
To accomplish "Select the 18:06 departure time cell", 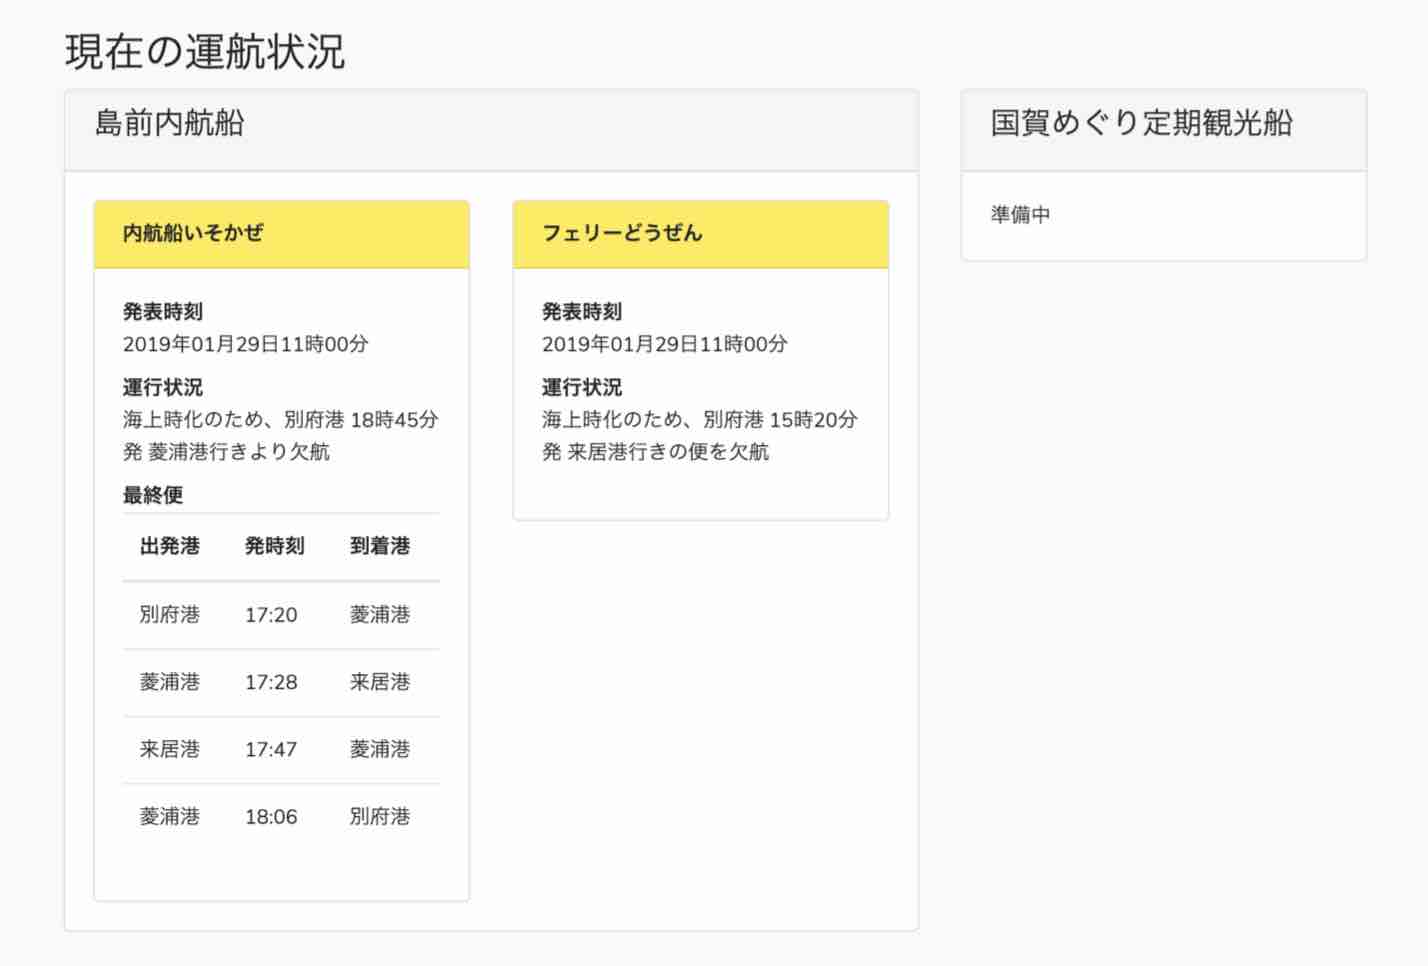I will tap(271, 817).
